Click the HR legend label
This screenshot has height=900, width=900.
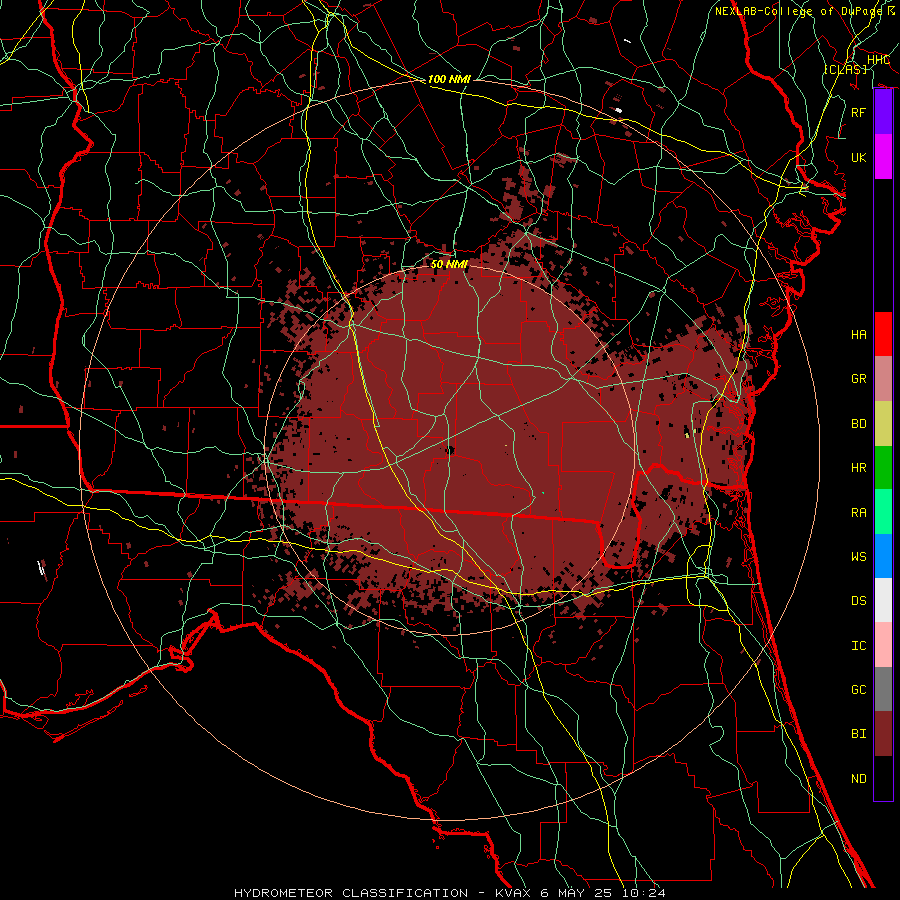tap(858, 468)
